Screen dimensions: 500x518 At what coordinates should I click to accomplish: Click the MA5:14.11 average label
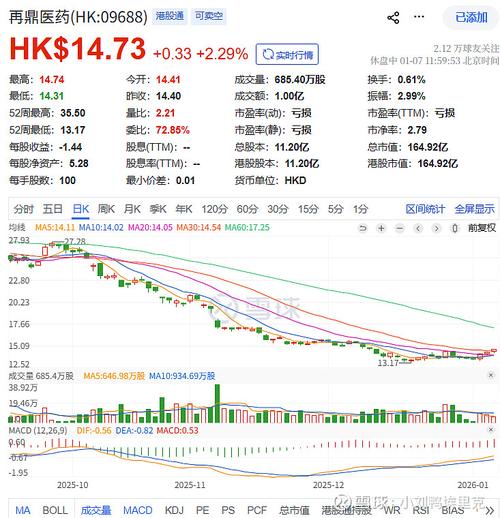(55, 228)
